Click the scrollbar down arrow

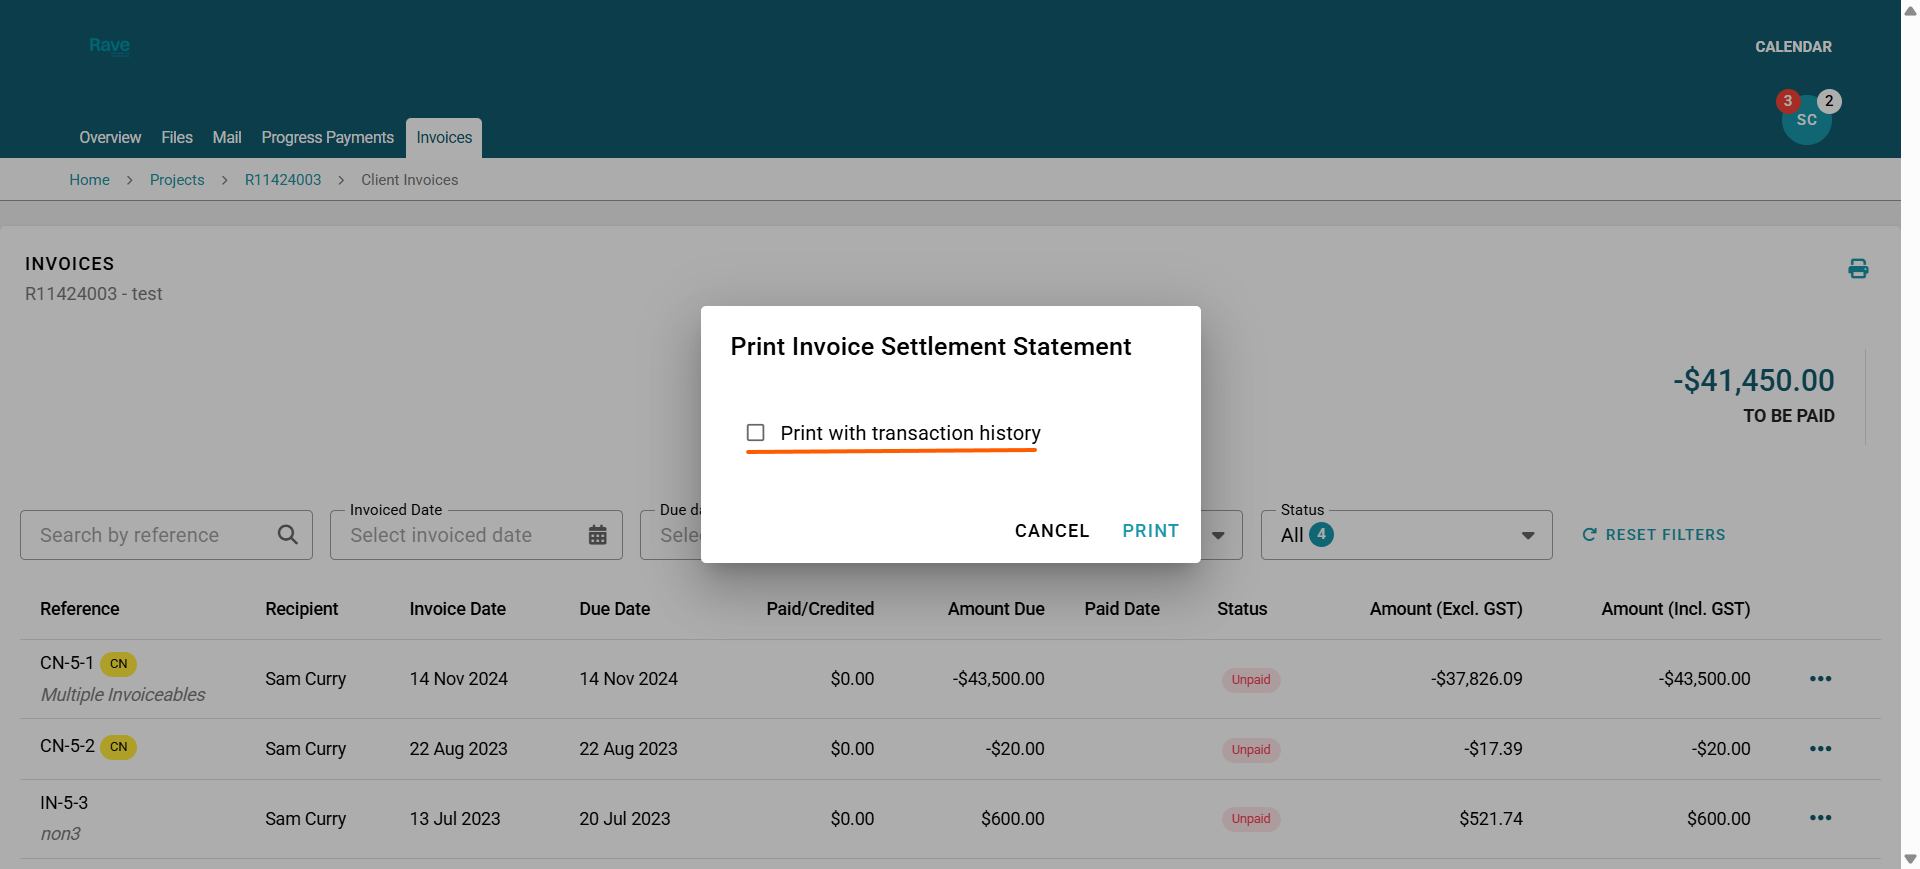coord(1910,859)
